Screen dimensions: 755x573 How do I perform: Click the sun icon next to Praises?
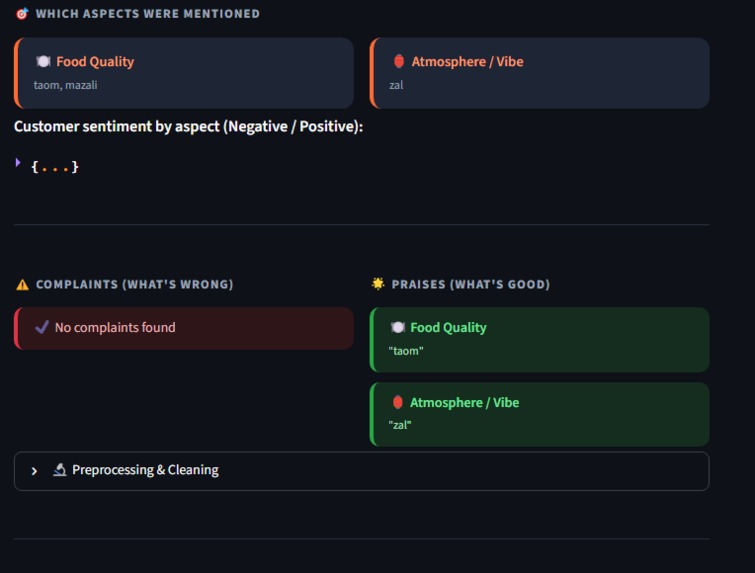tap(378, 284)
